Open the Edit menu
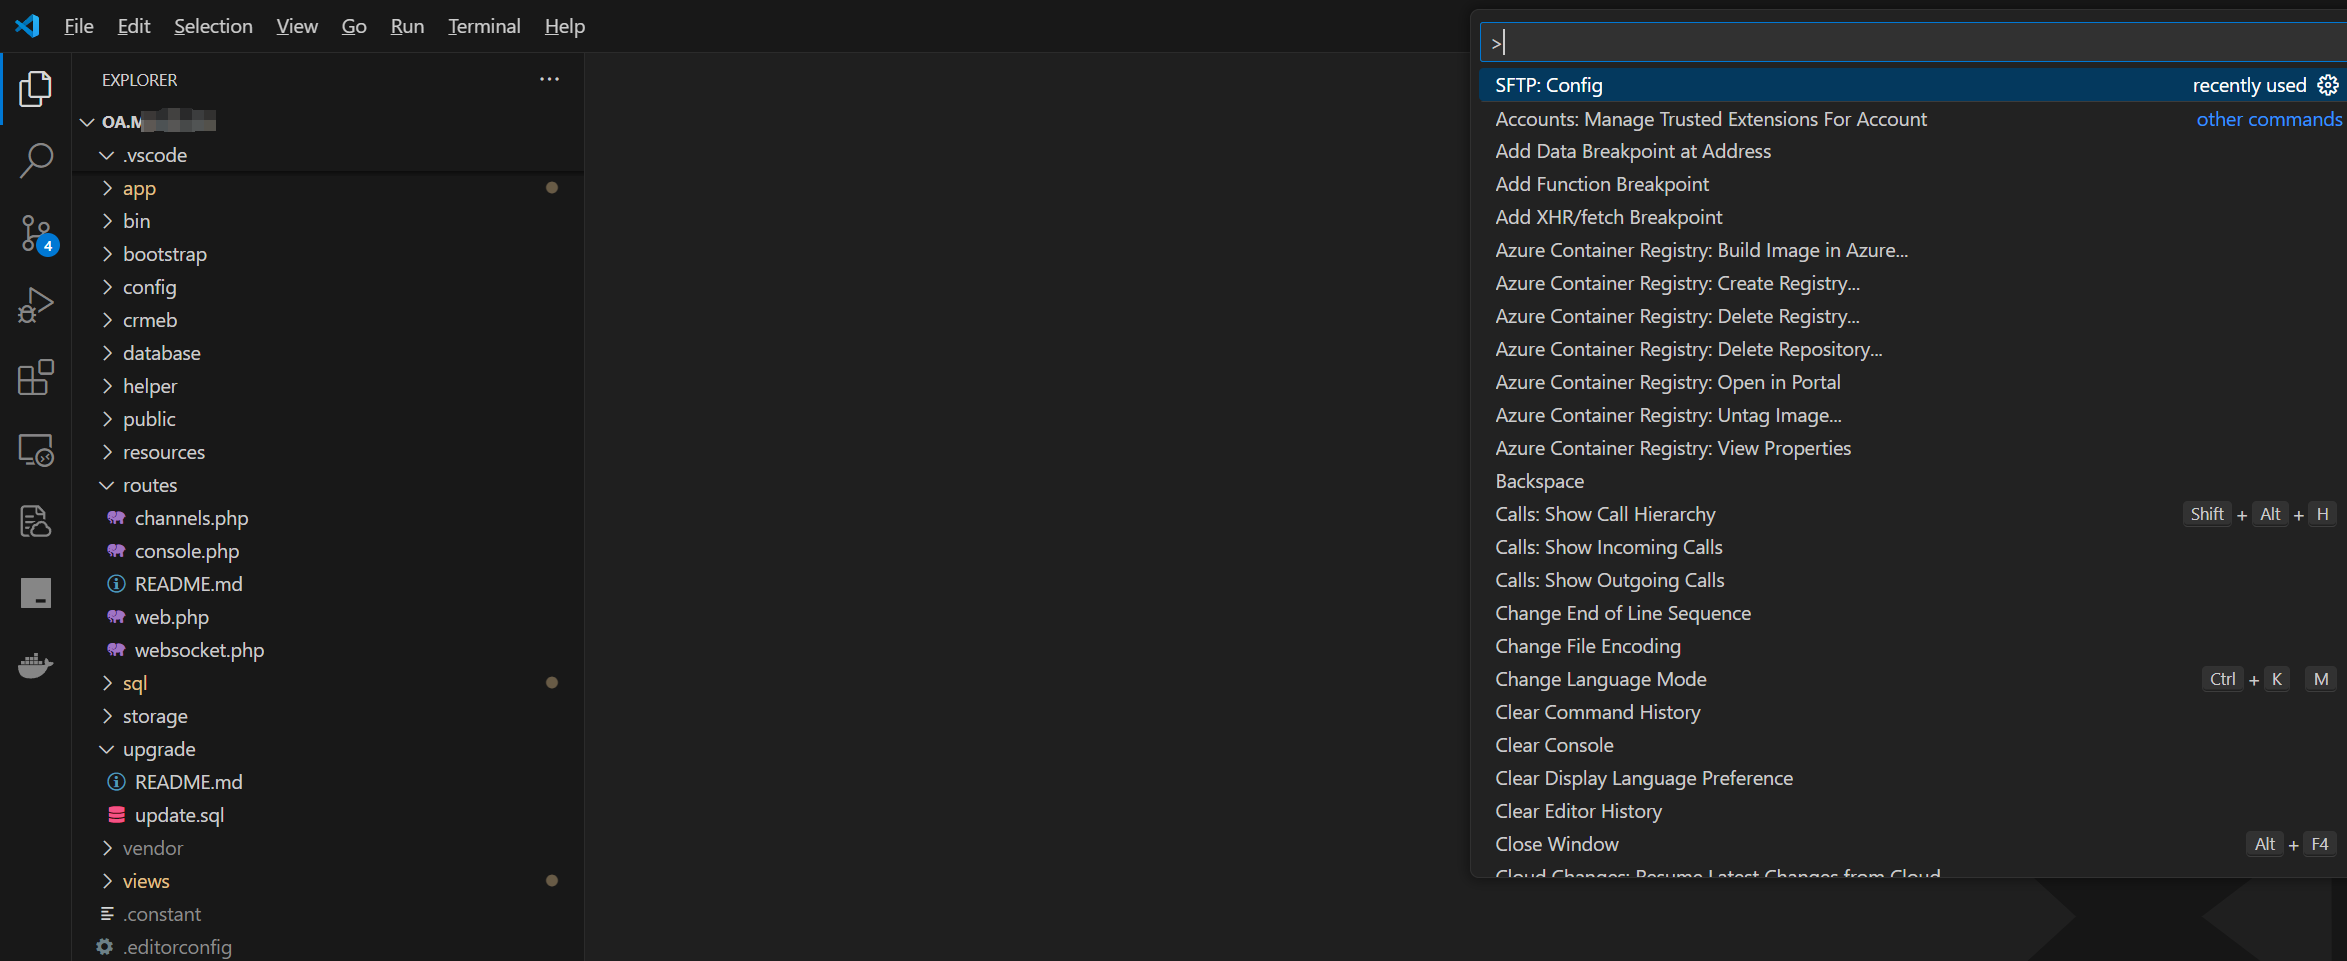 click(x=134, y=26)
